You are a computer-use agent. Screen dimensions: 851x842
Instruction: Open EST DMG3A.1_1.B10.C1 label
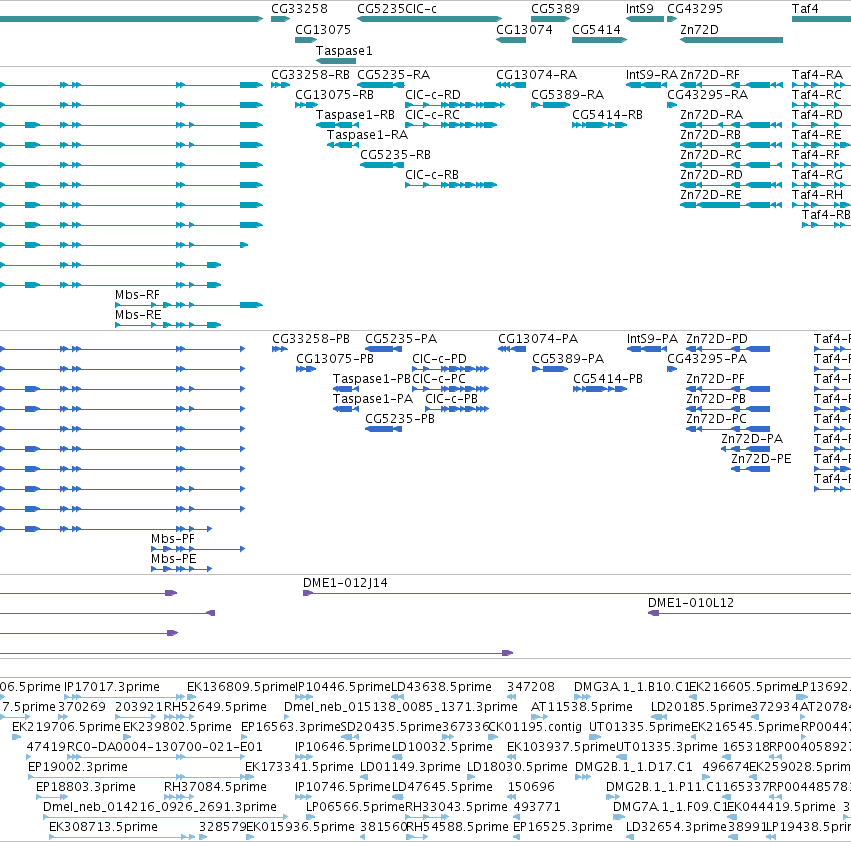[631, 687]
